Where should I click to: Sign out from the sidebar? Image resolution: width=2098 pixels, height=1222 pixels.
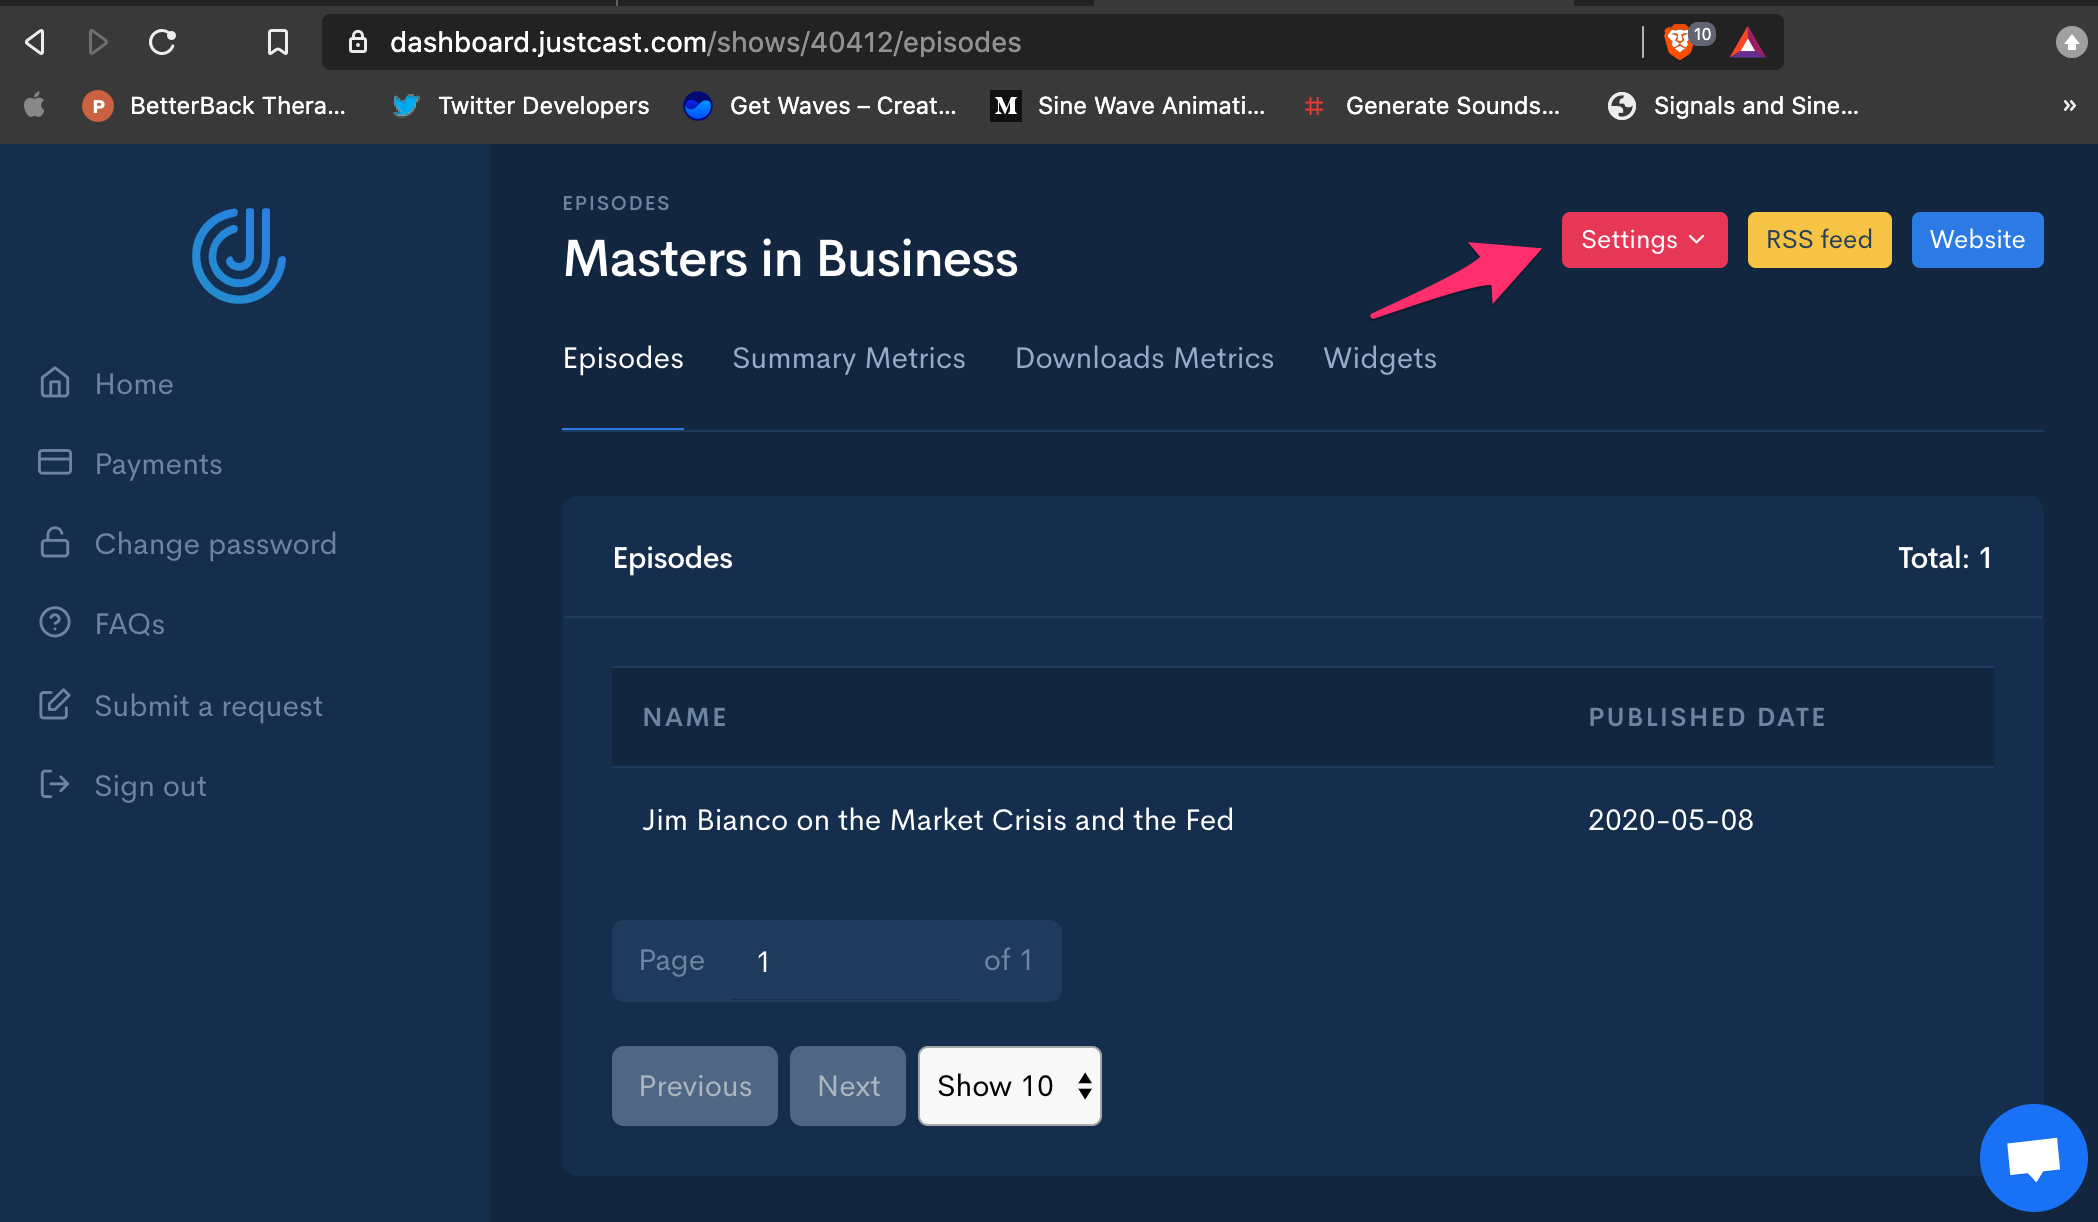(x=150, y=786)
